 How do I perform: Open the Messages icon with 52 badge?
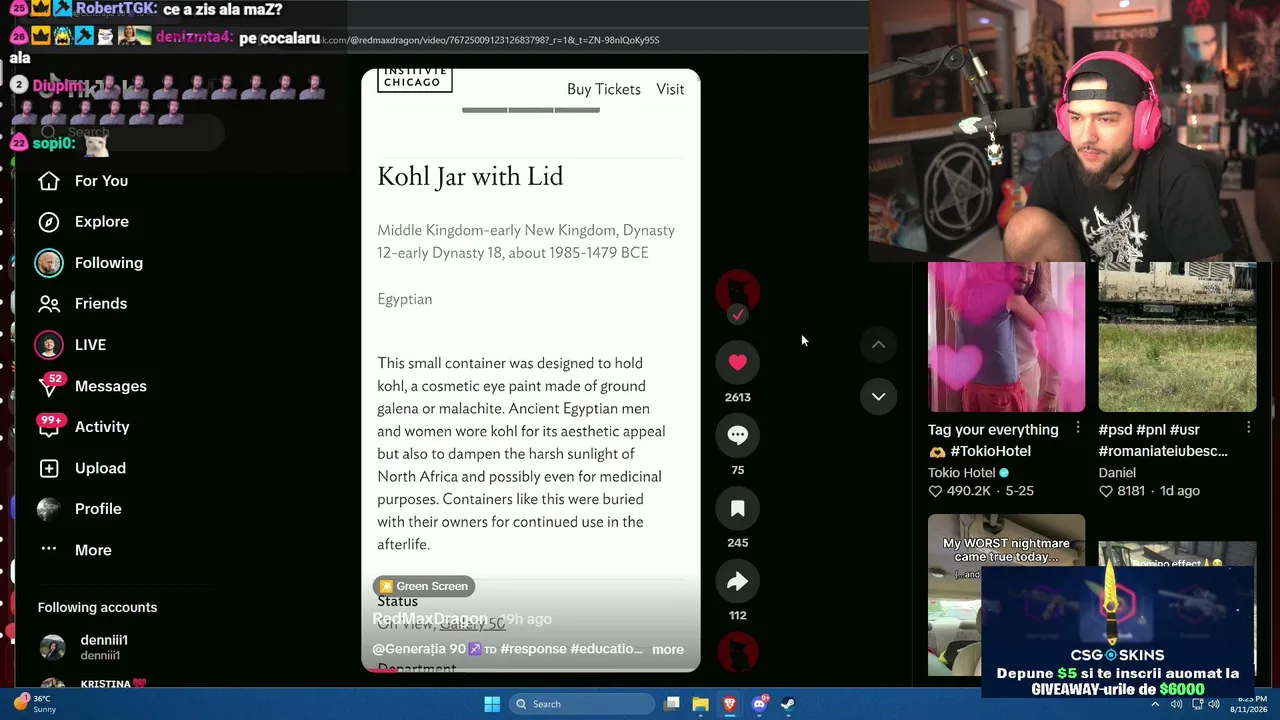click(48, 386)
